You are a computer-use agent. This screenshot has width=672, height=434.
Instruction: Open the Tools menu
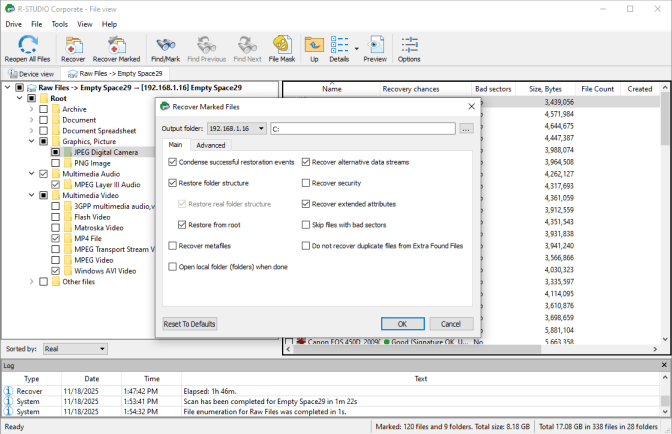pos(60,23)
